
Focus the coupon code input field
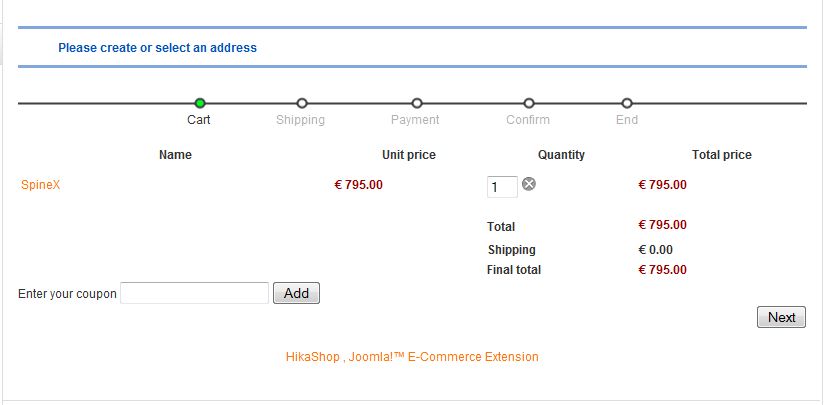(194, 293)
